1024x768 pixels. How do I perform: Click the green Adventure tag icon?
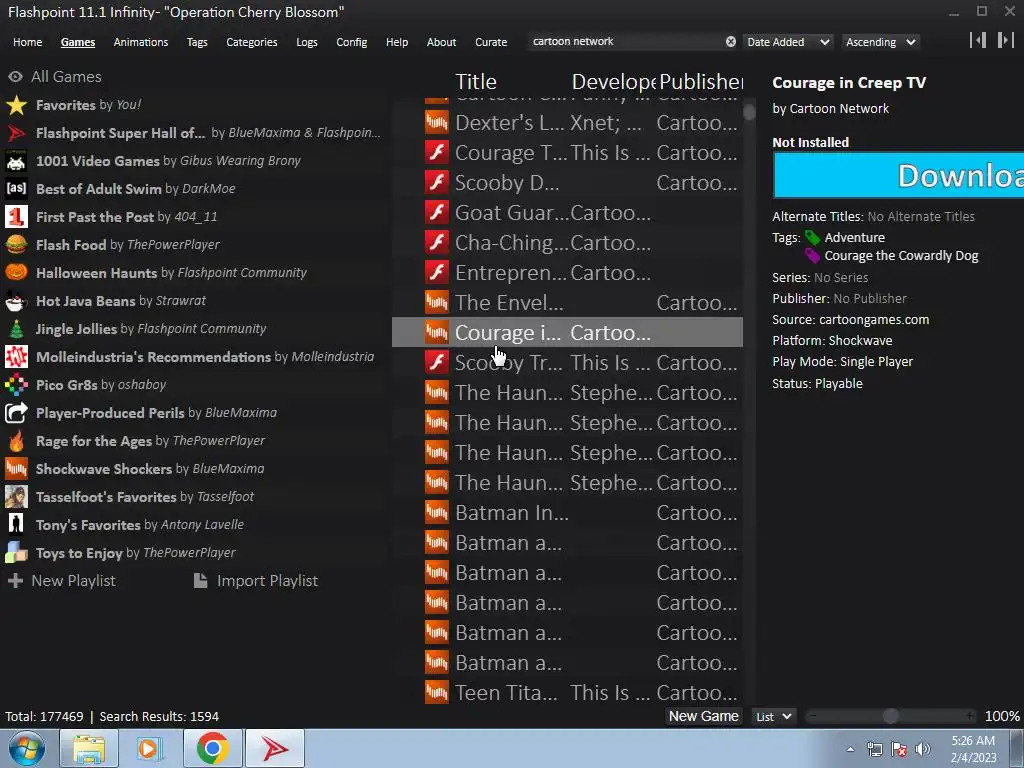[x=812, y=238]
